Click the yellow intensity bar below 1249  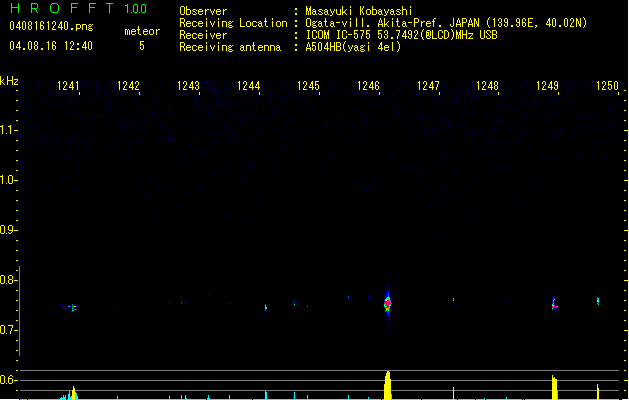tap(554, 388)
